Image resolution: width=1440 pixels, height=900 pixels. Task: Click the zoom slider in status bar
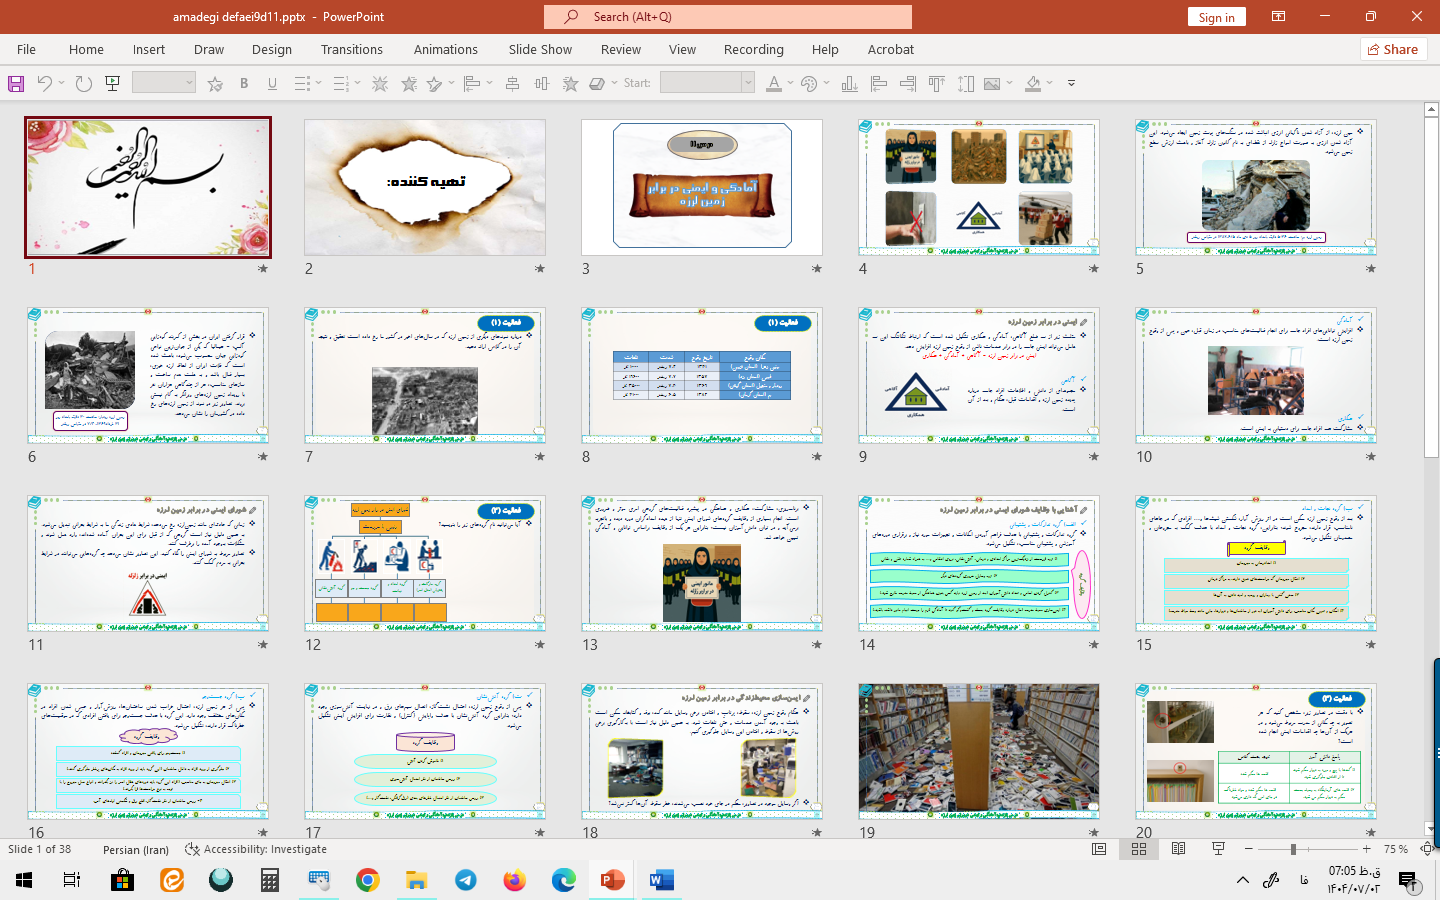click(1293, 849)
